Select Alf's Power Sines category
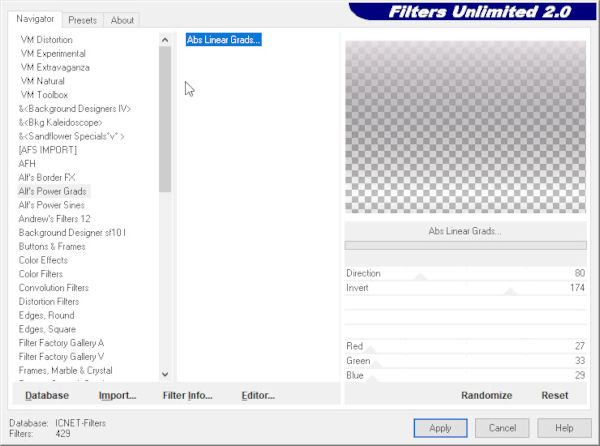The height and width of the screenshot is (446, 600). [51, 205]
